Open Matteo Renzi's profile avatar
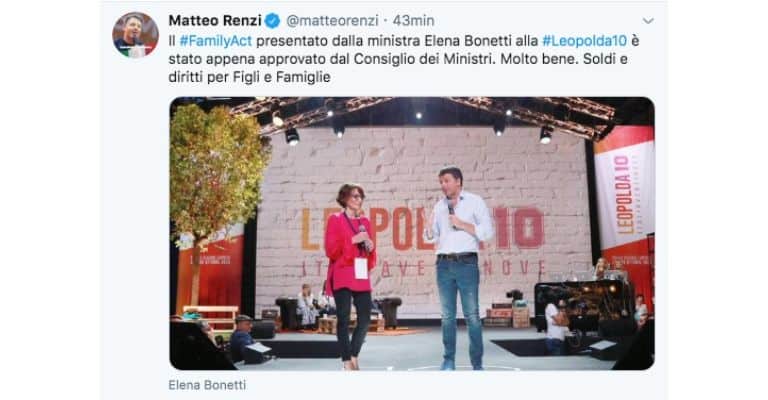768x400 pixels. pos(135,35)
